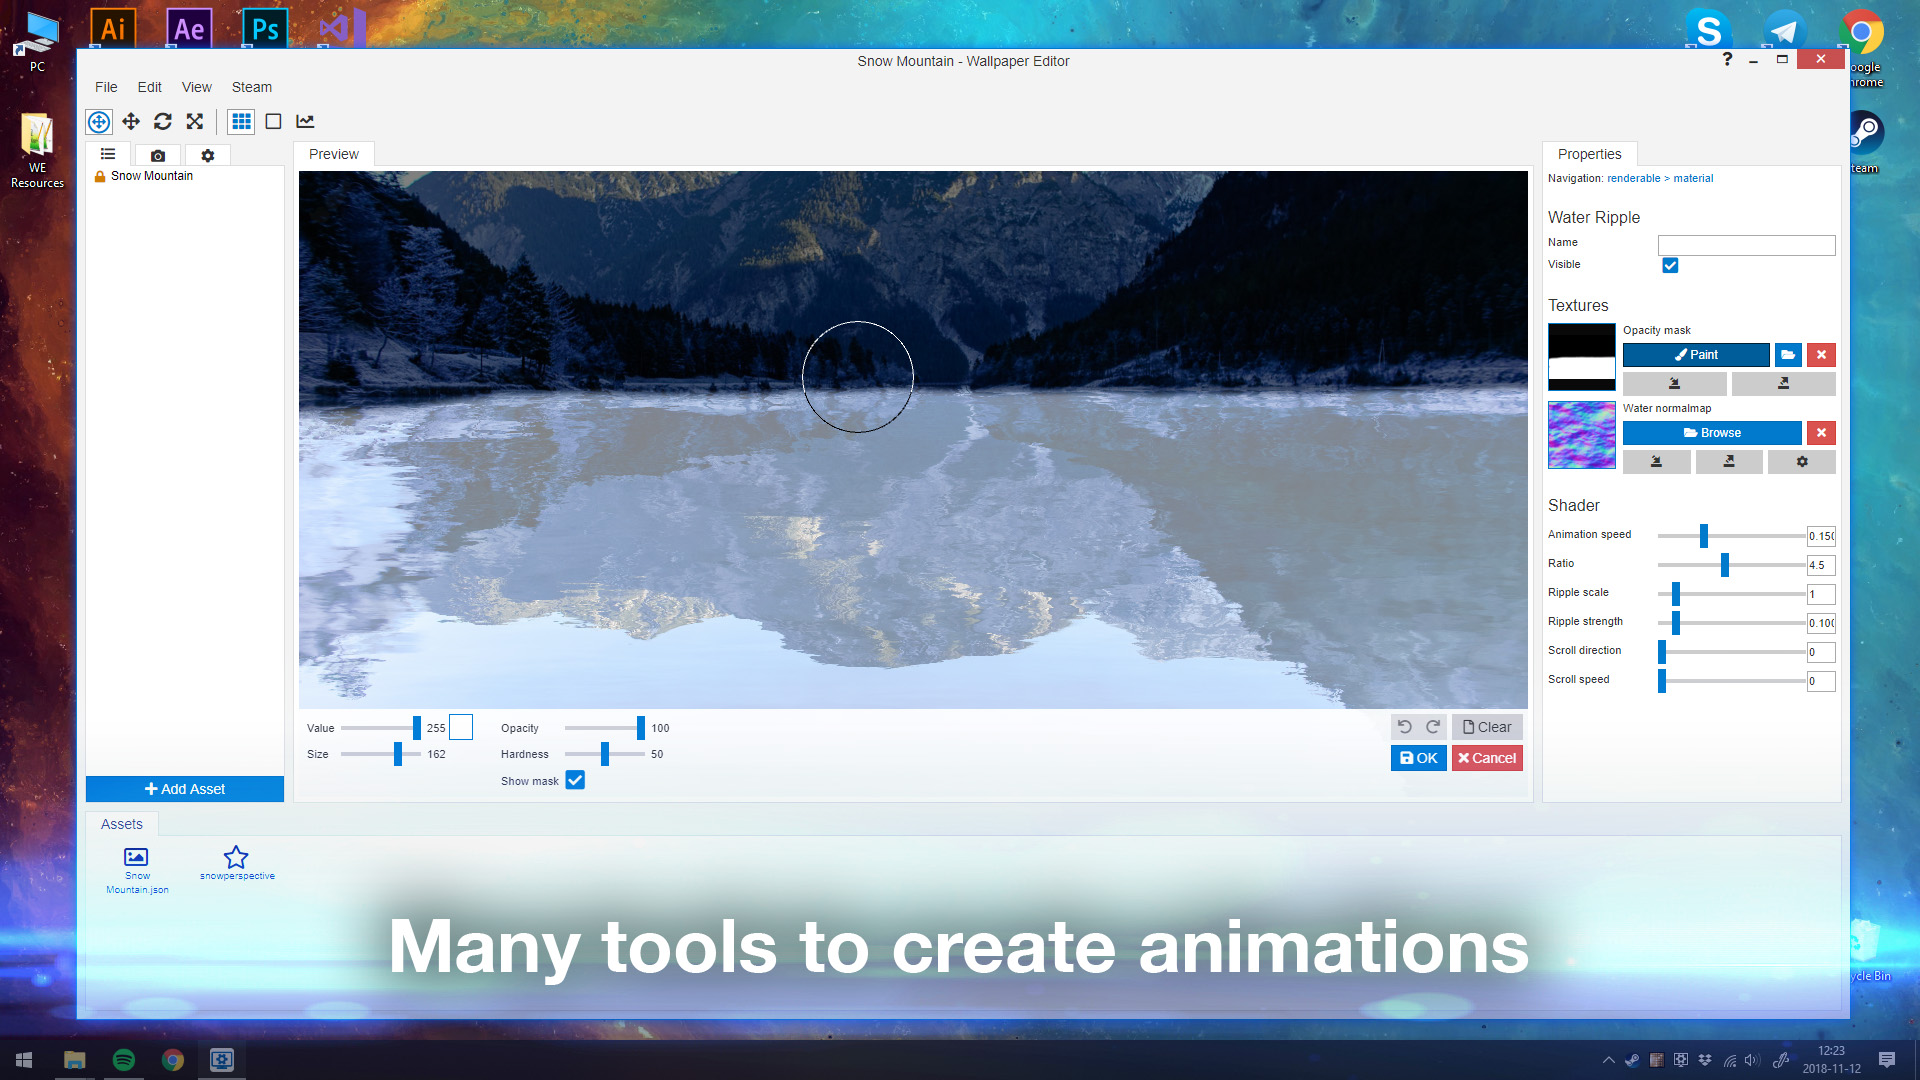Select the move/transform tool icon
The height and width of the screenshot is (1080, 1920).
[131, 121]
